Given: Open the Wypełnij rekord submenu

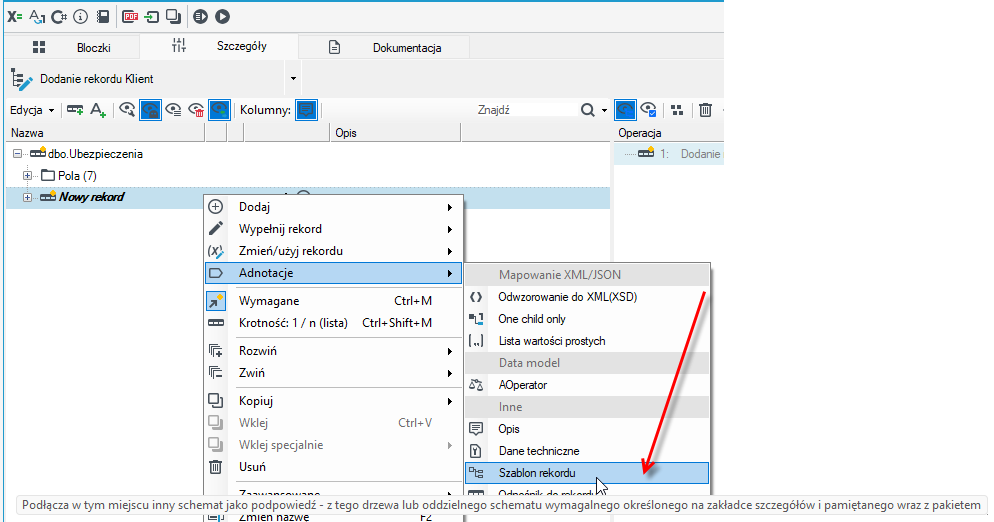Looking at the screenshot, I should 334,229.
